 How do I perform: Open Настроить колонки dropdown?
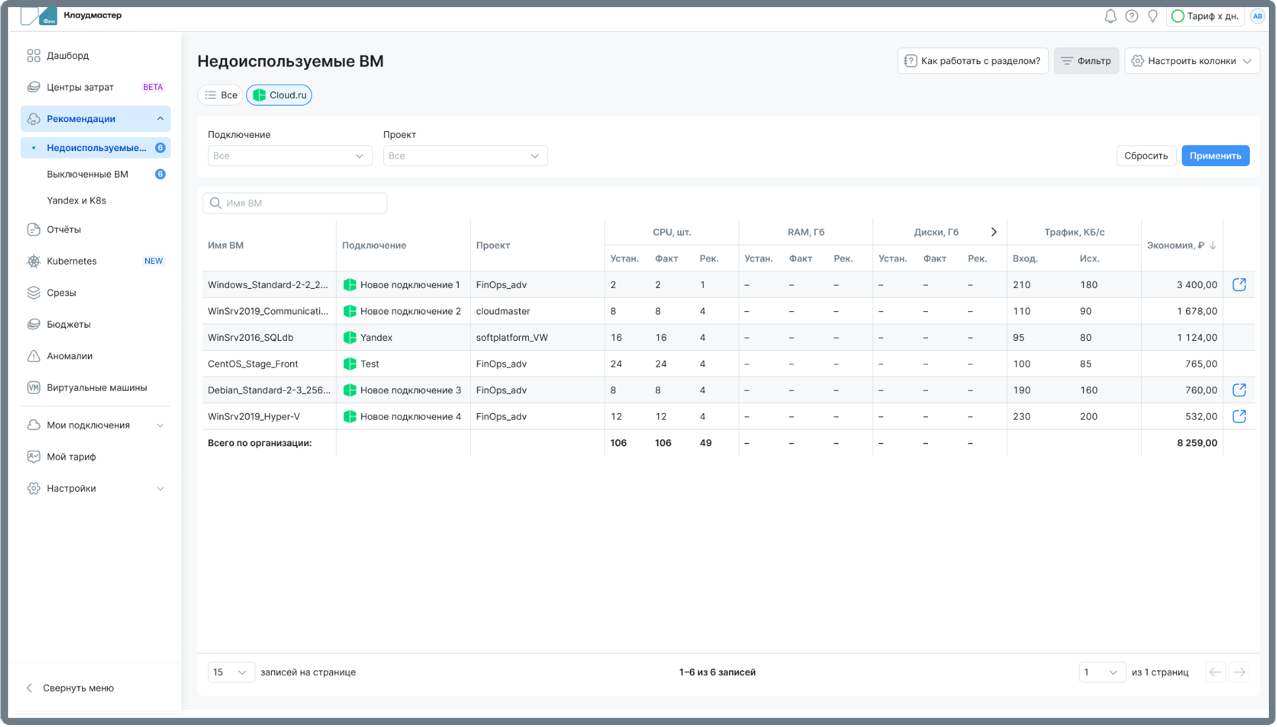[1191, 61]
